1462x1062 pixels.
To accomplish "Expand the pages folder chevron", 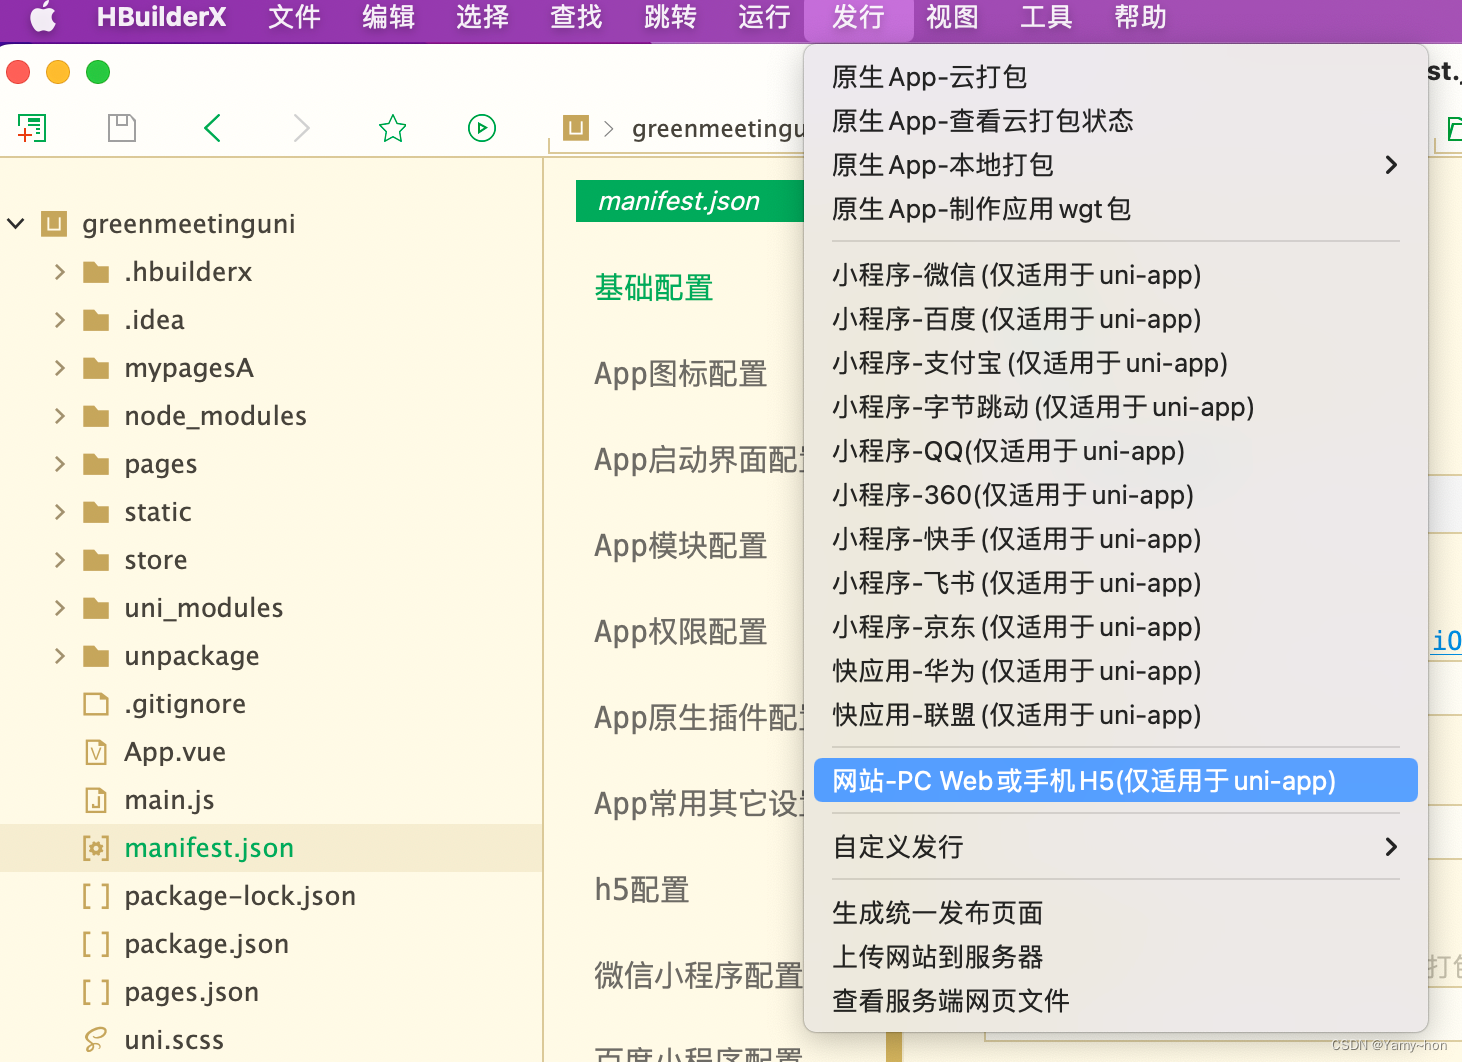I will (x=60, y=464).
